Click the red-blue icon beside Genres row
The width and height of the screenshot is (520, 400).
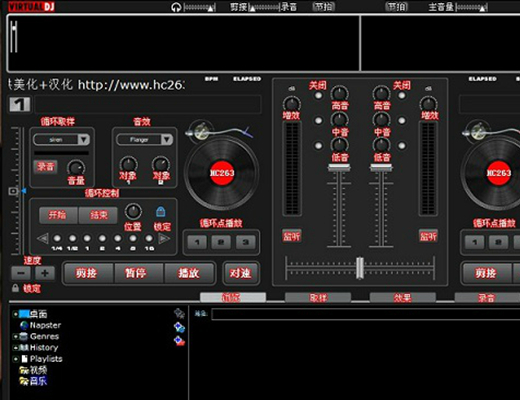click(179, 341)
